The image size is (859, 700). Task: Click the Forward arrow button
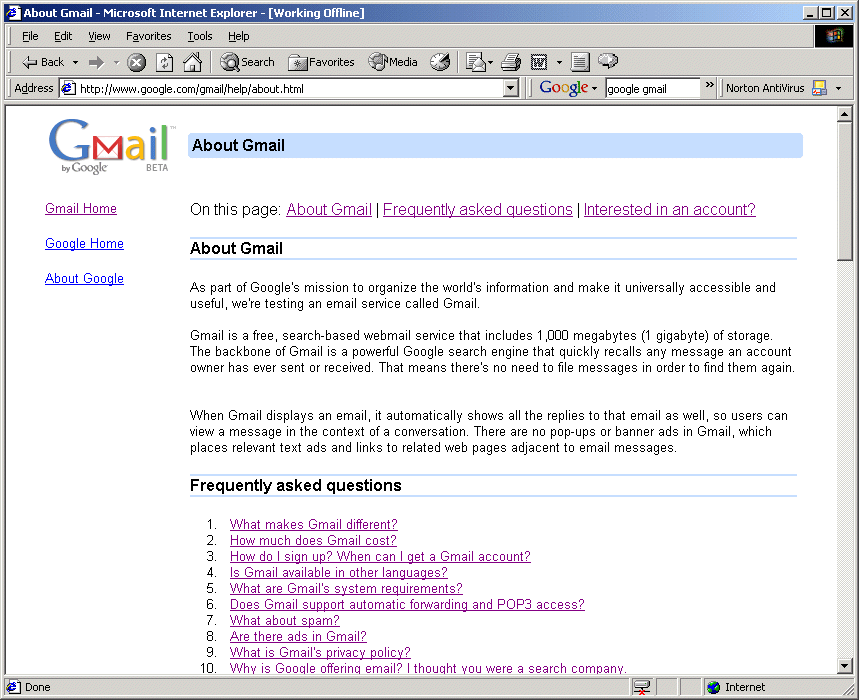96,62
